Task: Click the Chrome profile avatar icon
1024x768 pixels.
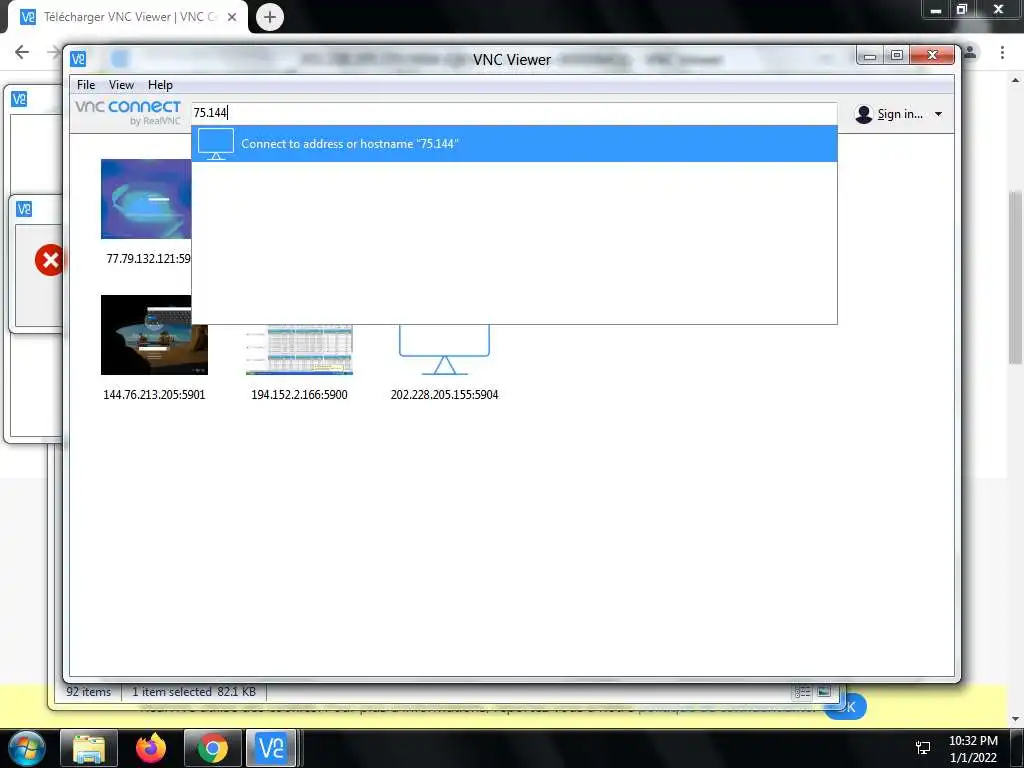Action: point(970,52)
